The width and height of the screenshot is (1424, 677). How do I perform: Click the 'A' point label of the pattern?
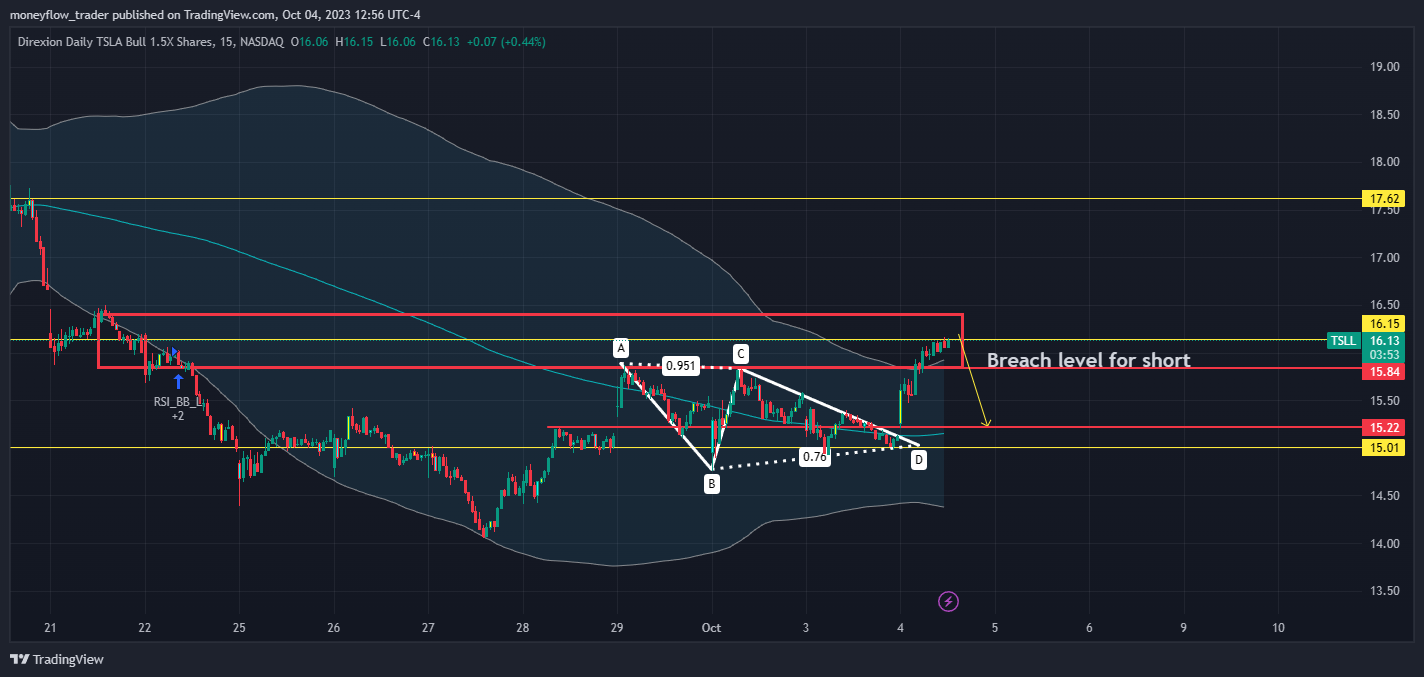(621, 348)
